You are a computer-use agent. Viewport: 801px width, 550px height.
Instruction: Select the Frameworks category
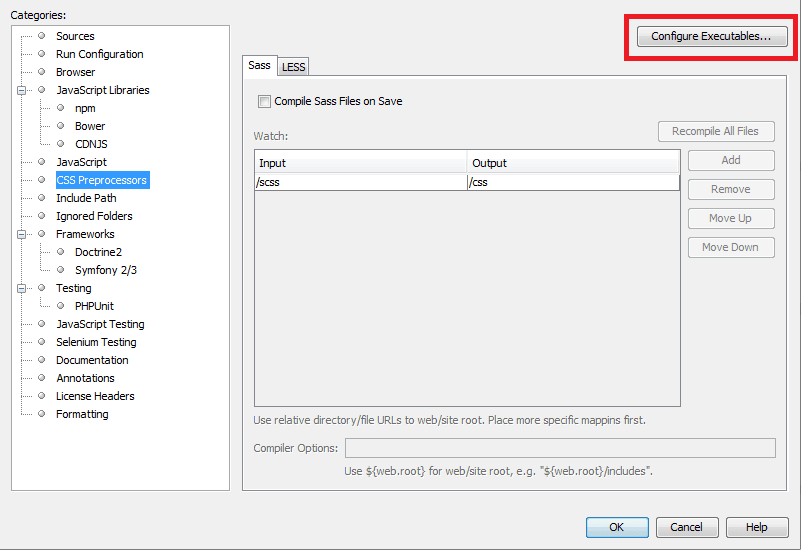pos(85,234)
